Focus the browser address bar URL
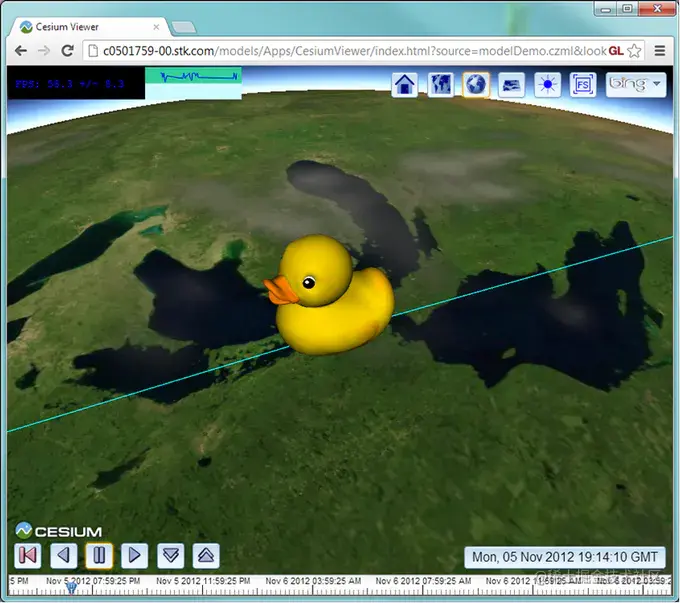 (x=354, y=51)
